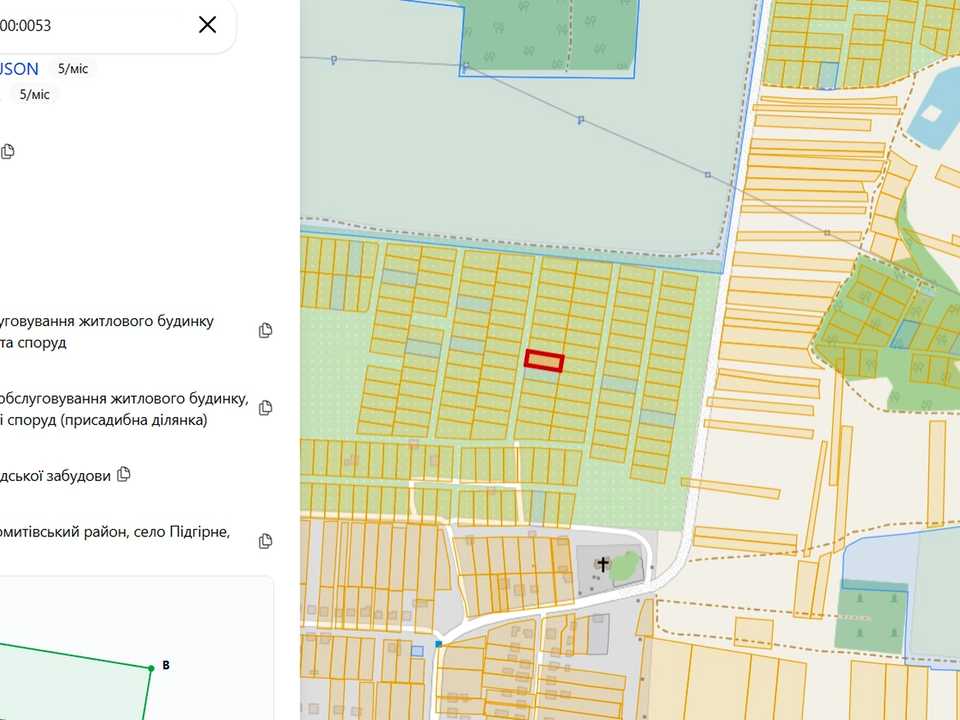This screenshot has height=720, width=960.
Task: Copy the 'село Підгірне' address
Action: [x=265, y=541]
